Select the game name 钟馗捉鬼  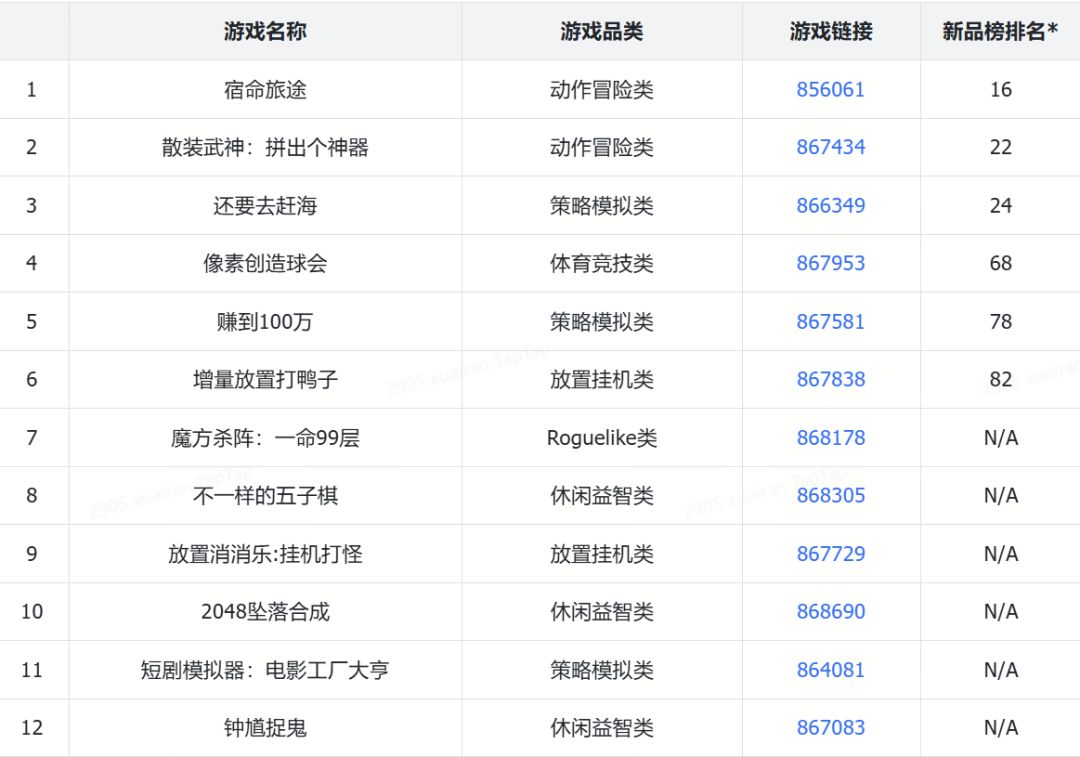pos(265,728)
